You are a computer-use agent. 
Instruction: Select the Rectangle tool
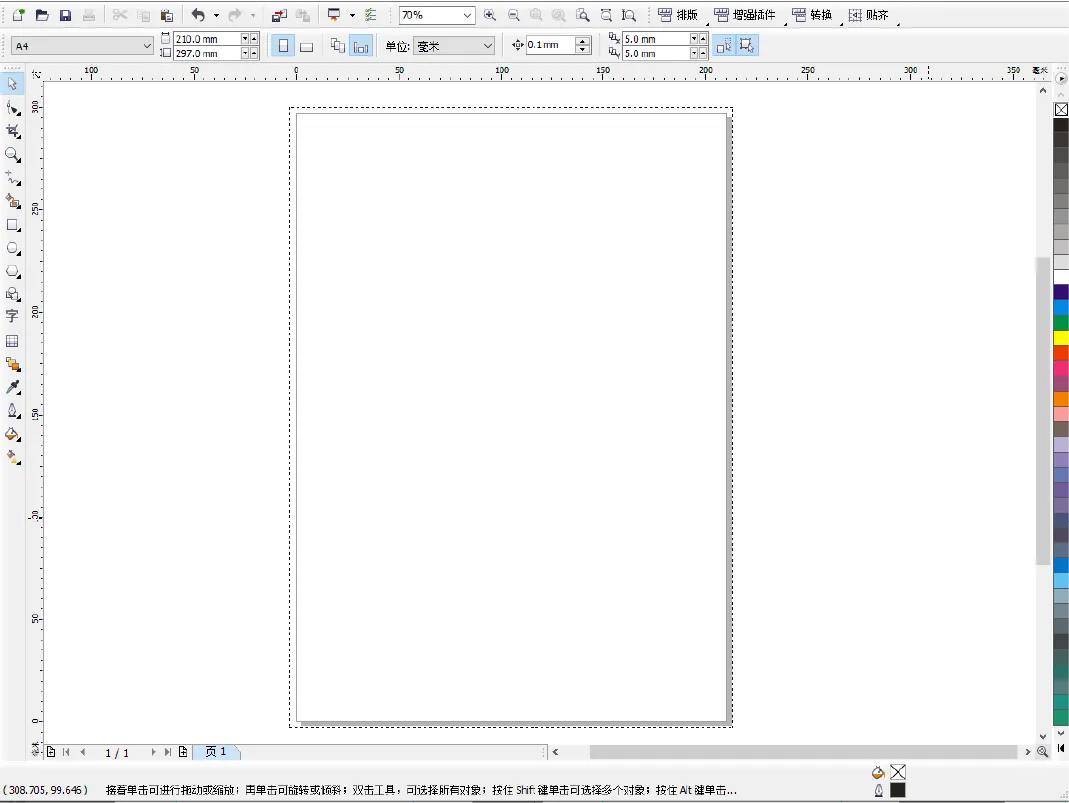12,225
